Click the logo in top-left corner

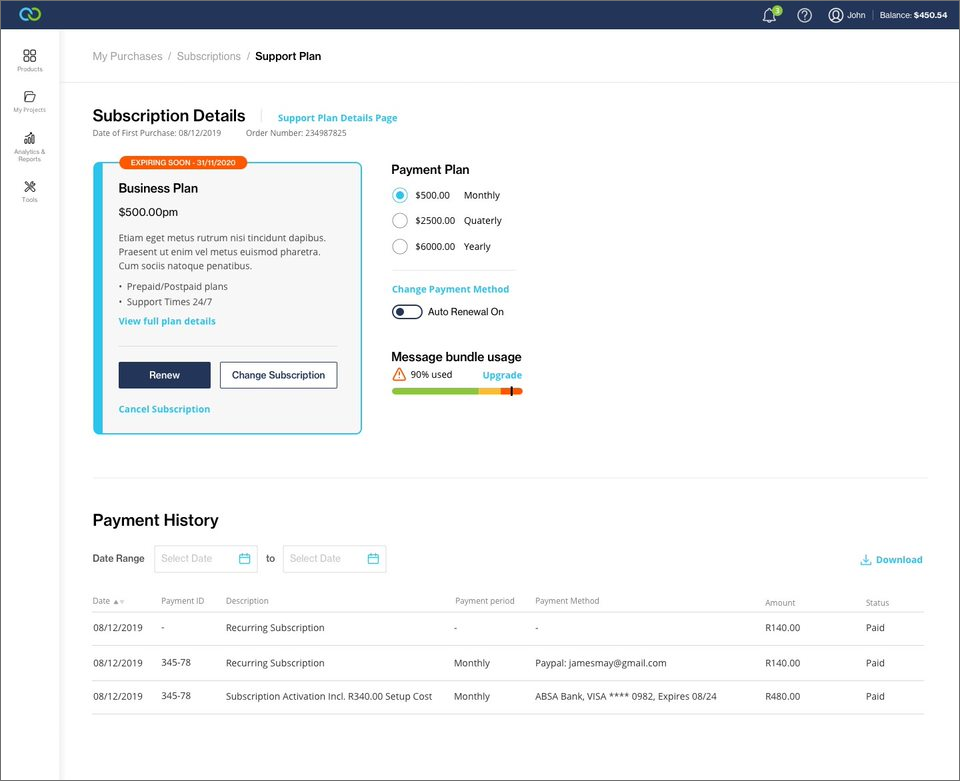(30, 15)
